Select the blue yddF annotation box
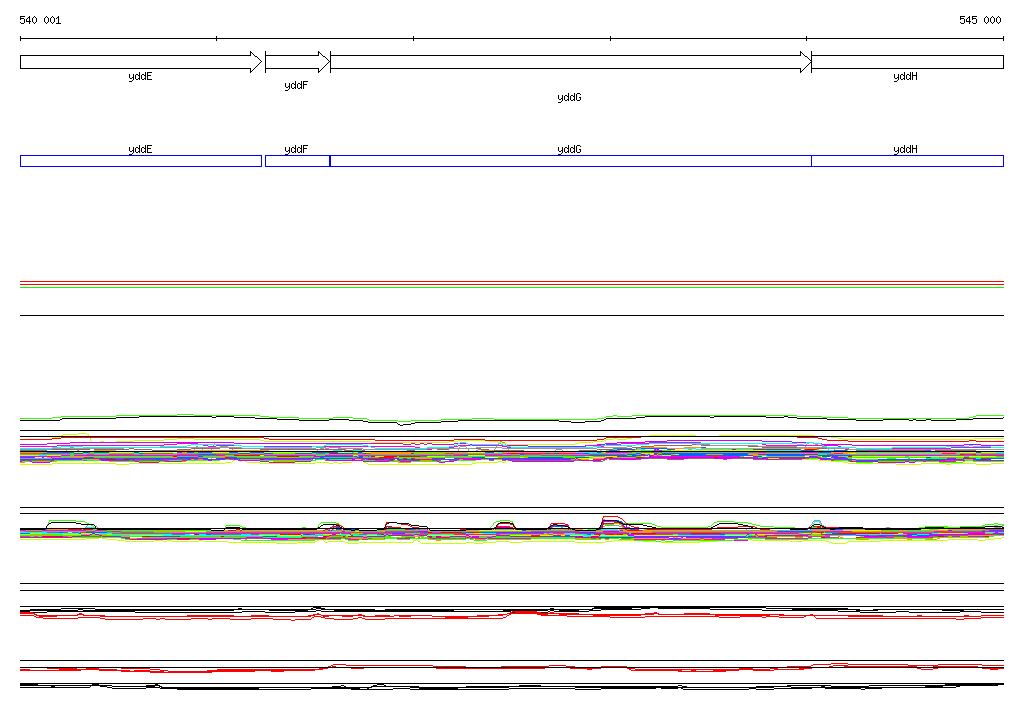 (x=296, y=161)
